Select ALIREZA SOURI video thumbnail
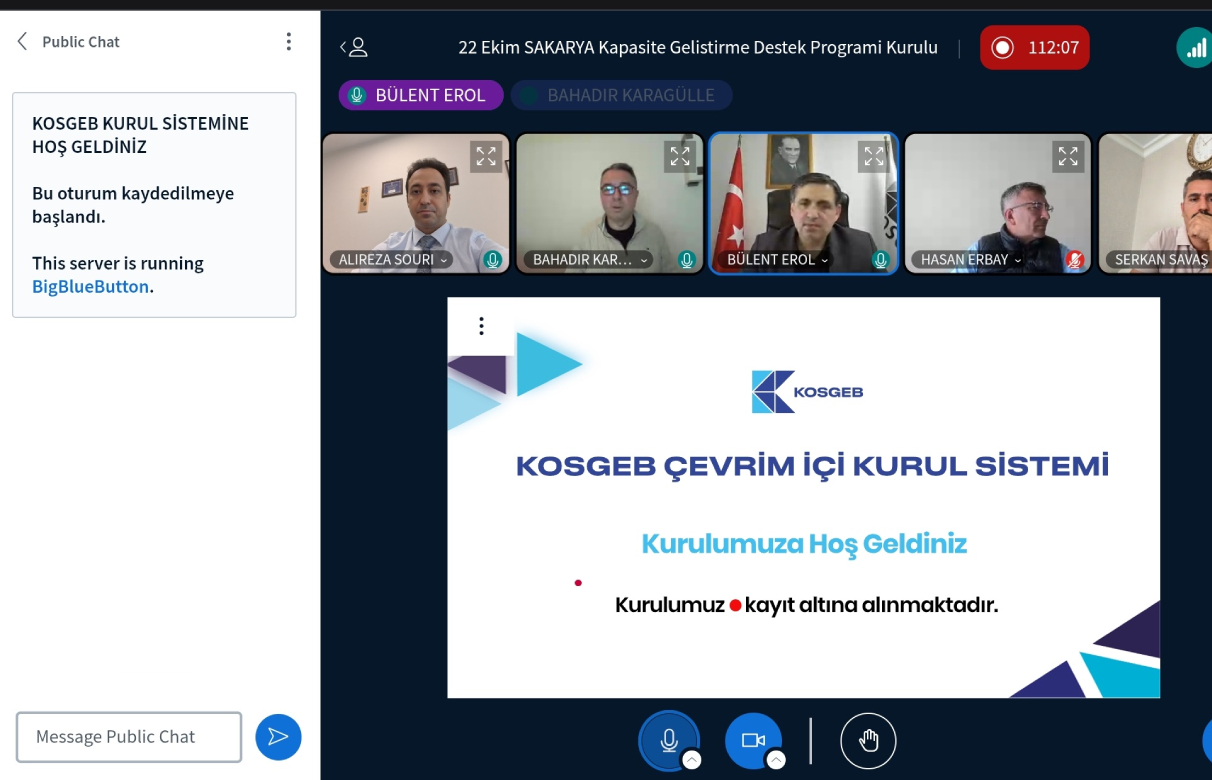 pos(416,203)
